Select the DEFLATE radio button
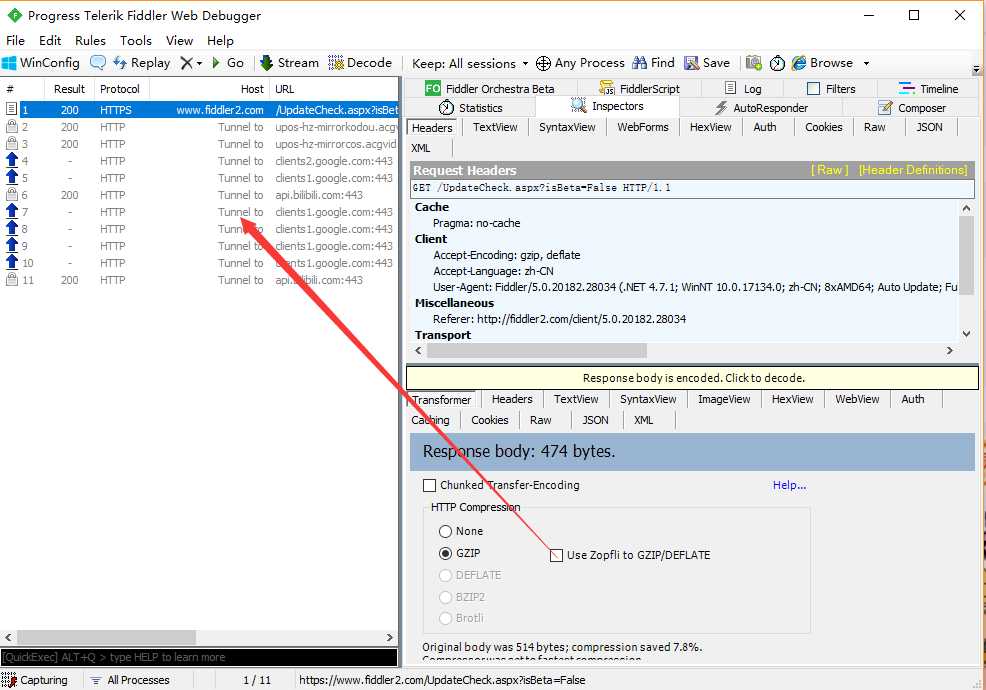Viewport: 986px width, 690px height. 445,575
